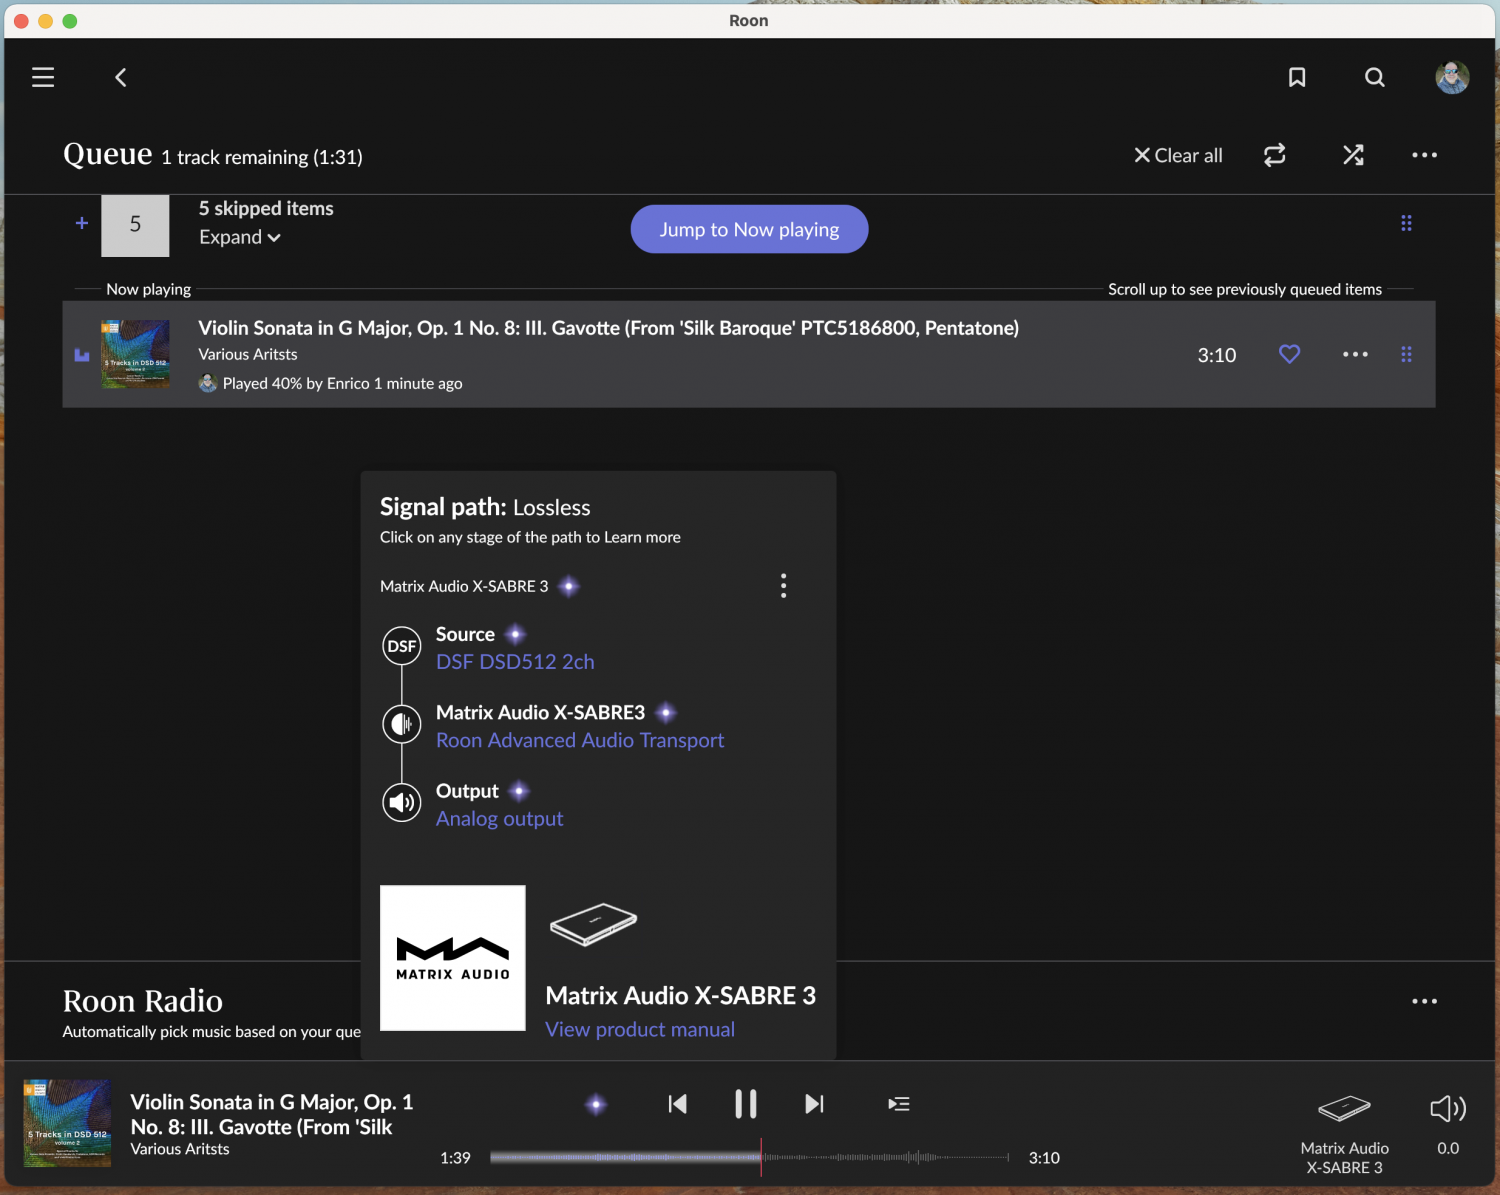Open the hamburger navigation menu
Image resolution: width=1500 pixels, height=1195 pixels.
[43, 77]
